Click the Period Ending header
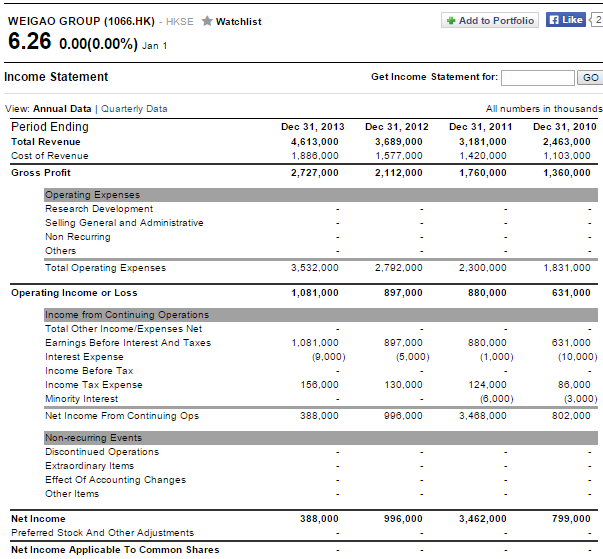This screenshot has height=559, width=603. coord(50,127)
